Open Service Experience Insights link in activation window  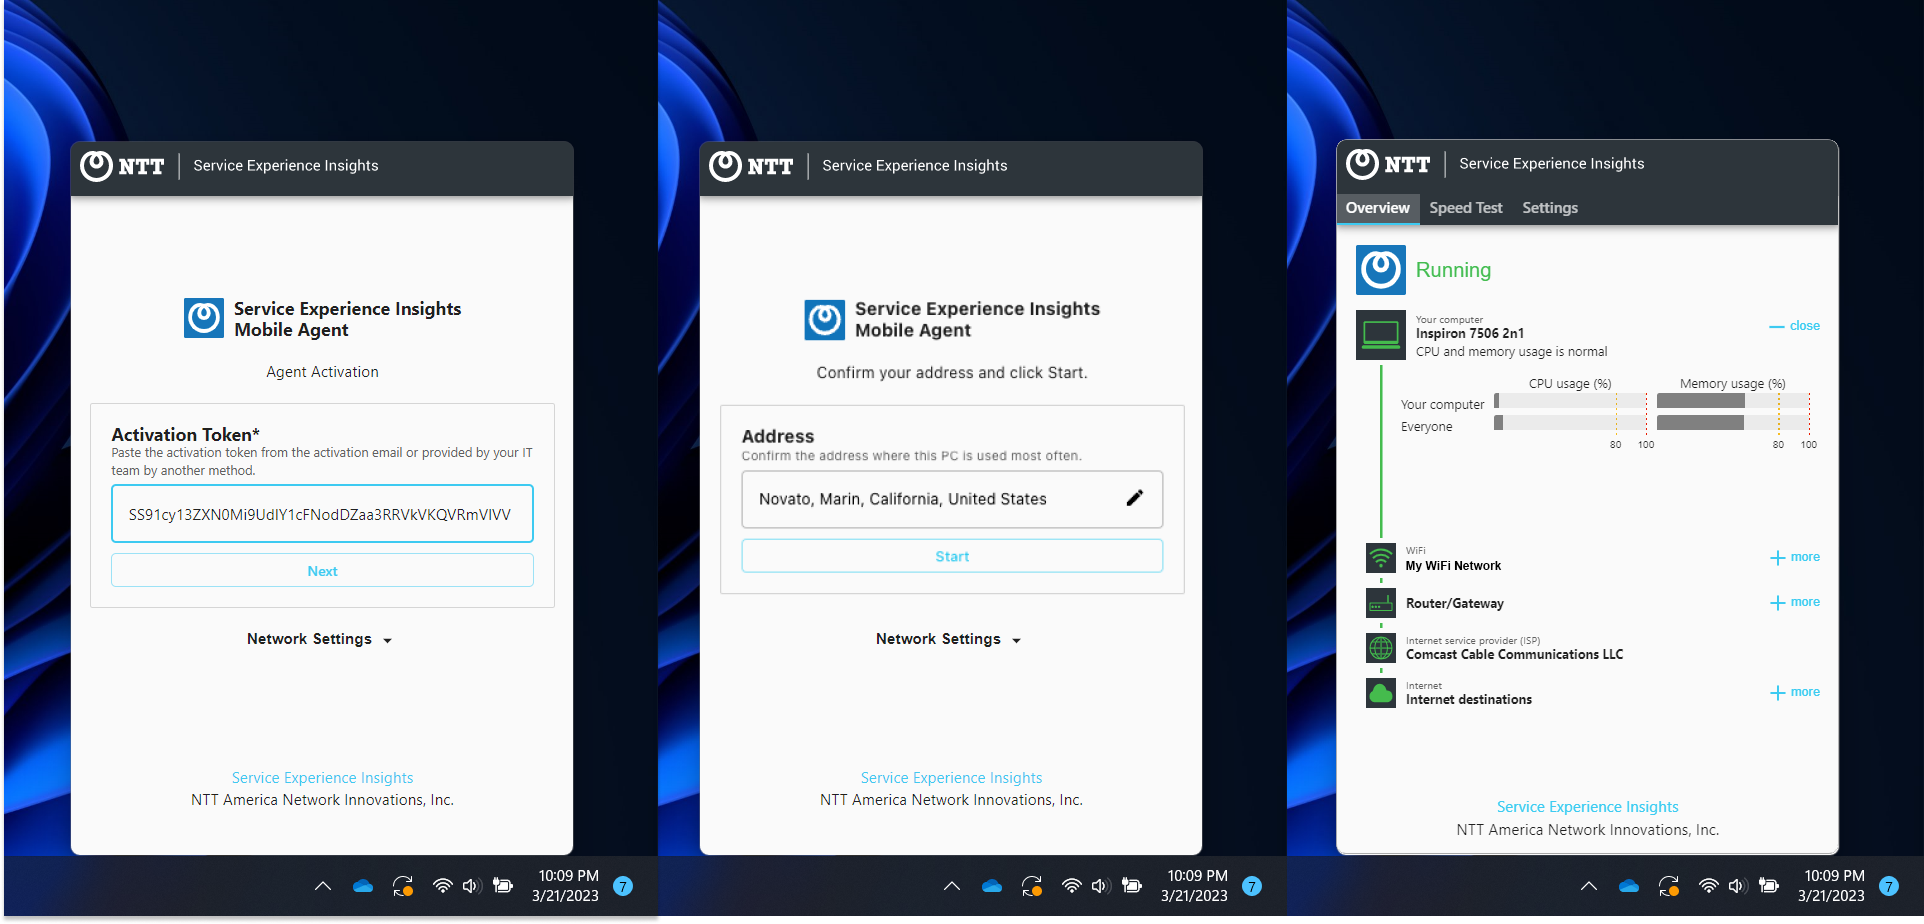click(322, 778)
